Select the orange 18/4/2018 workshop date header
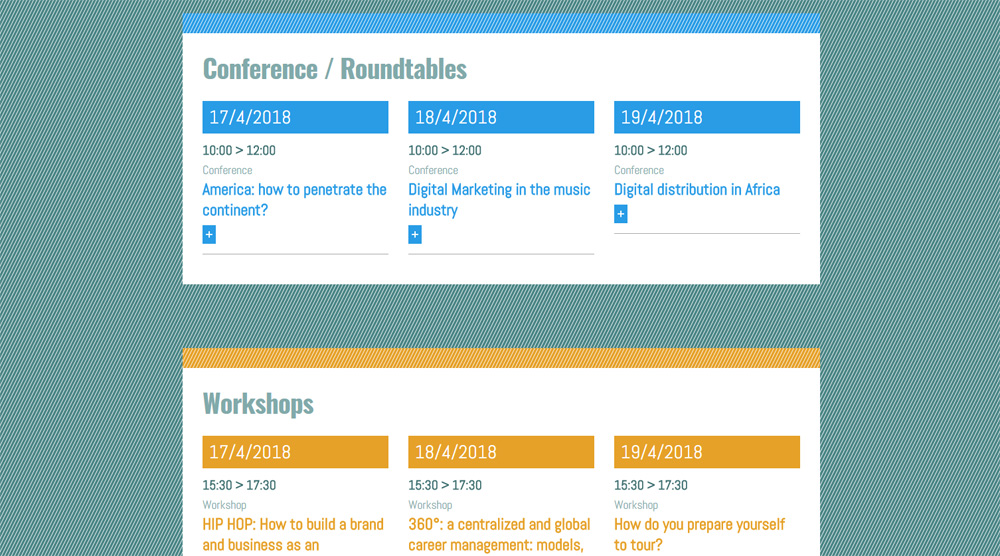Viewport: 1000px width, 556px height. (501, 452)
